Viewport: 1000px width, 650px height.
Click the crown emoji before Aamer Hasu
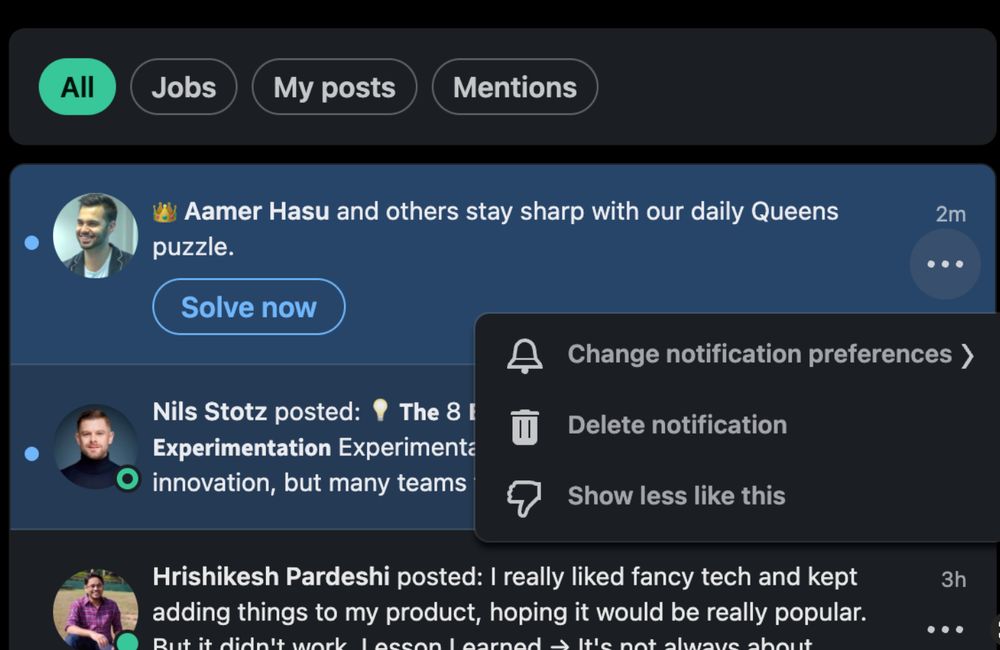[x=165, y=212]
